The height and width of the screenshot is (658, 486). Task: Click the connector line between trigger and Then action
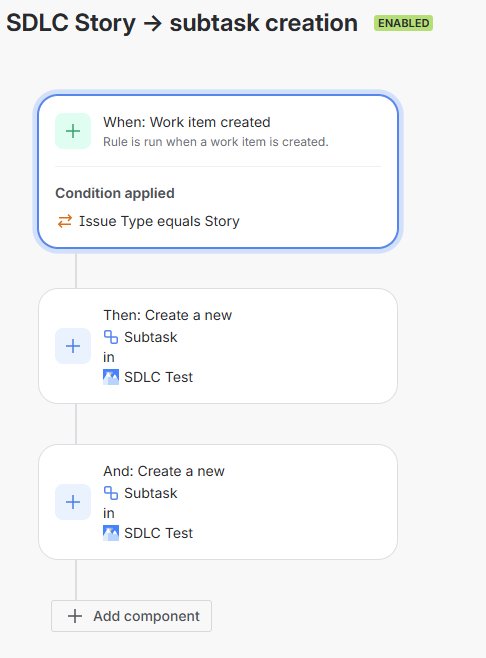tap(76, 270)
